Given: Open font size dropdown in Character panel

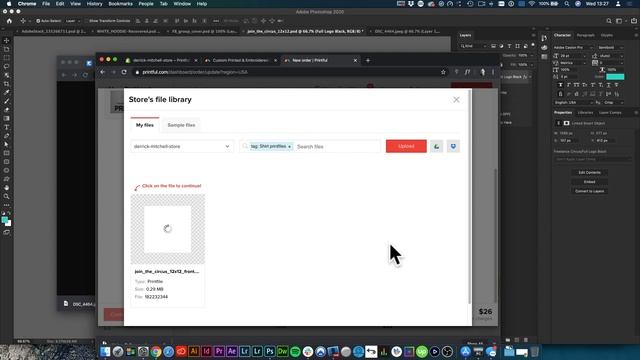Looking at the screenshot, I should click(x=573, y=56).
